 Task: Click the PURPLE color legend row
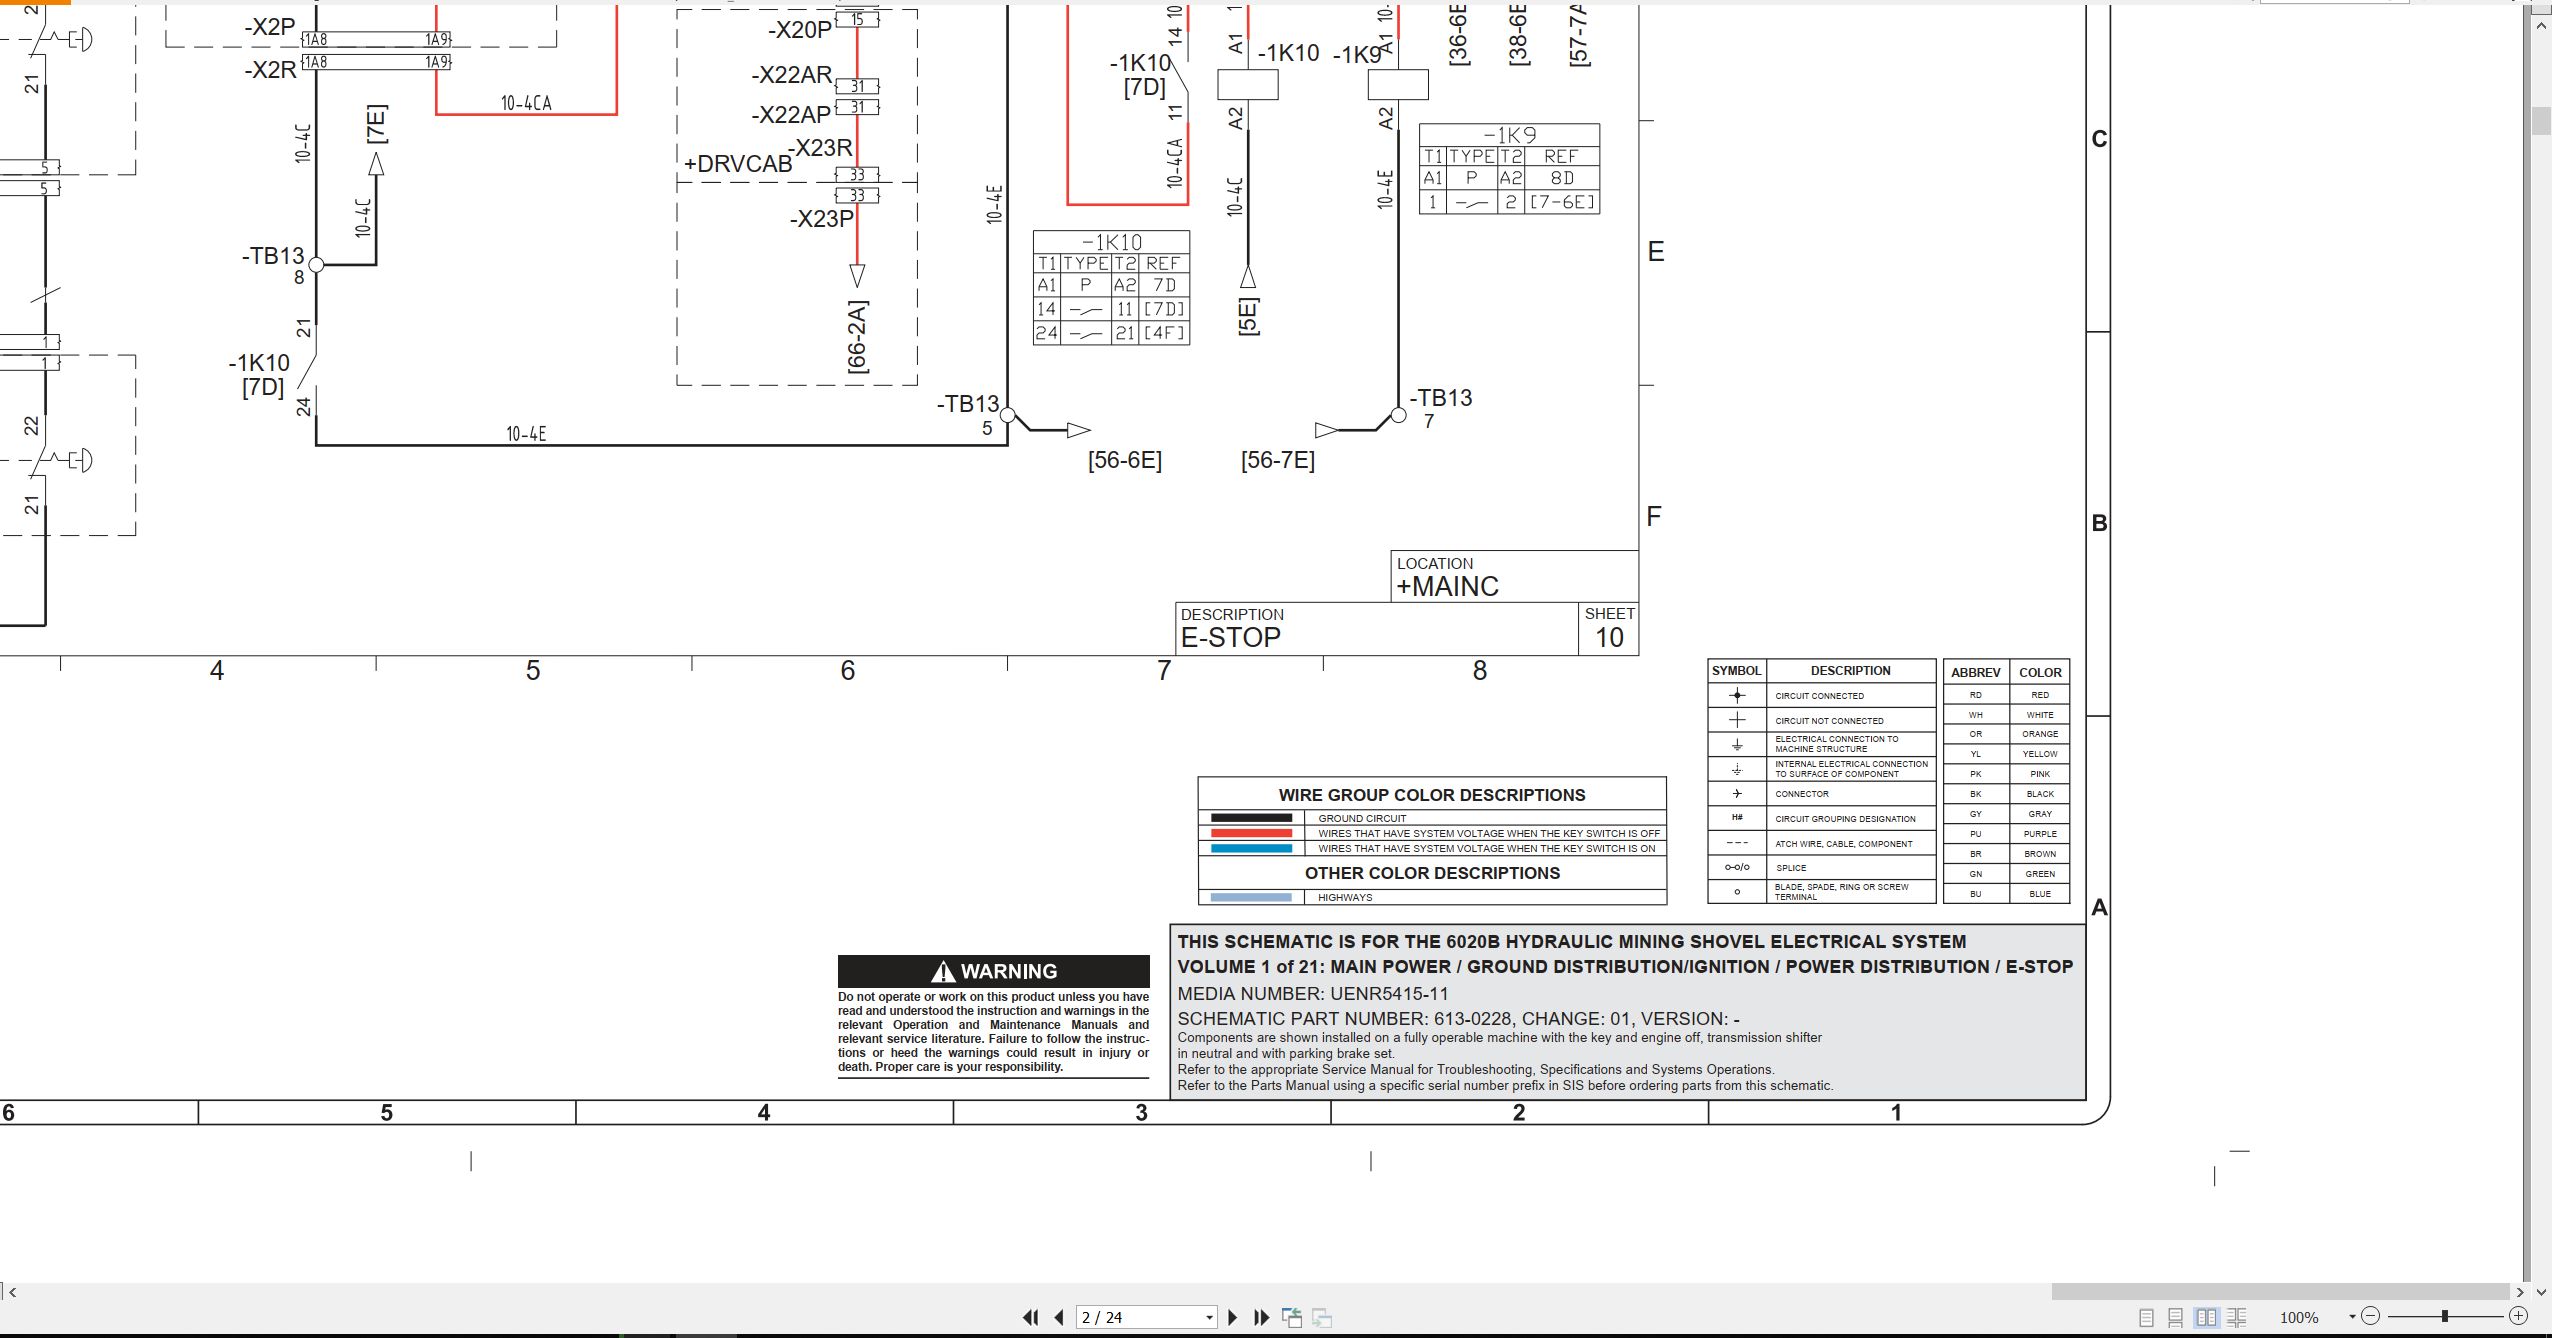[x=2006, y=833]
